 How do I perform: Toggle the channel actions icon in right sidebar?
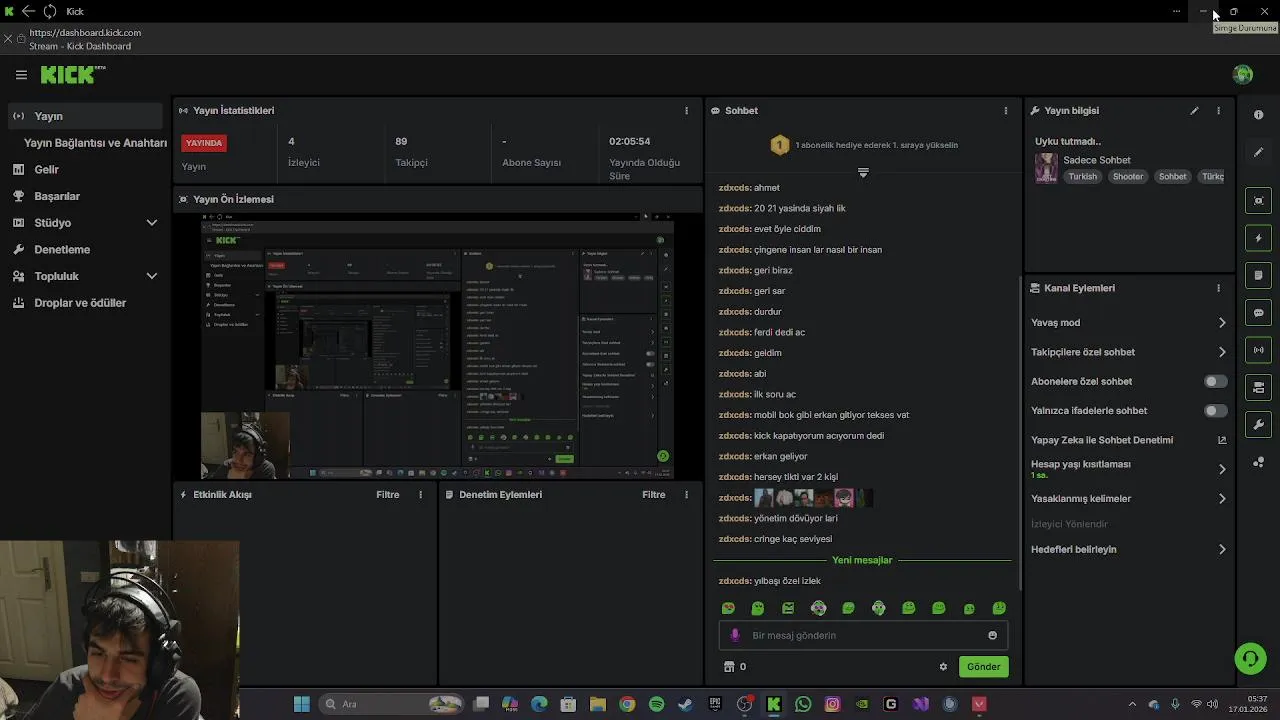pyautogui.click(x=1259, y=387)
